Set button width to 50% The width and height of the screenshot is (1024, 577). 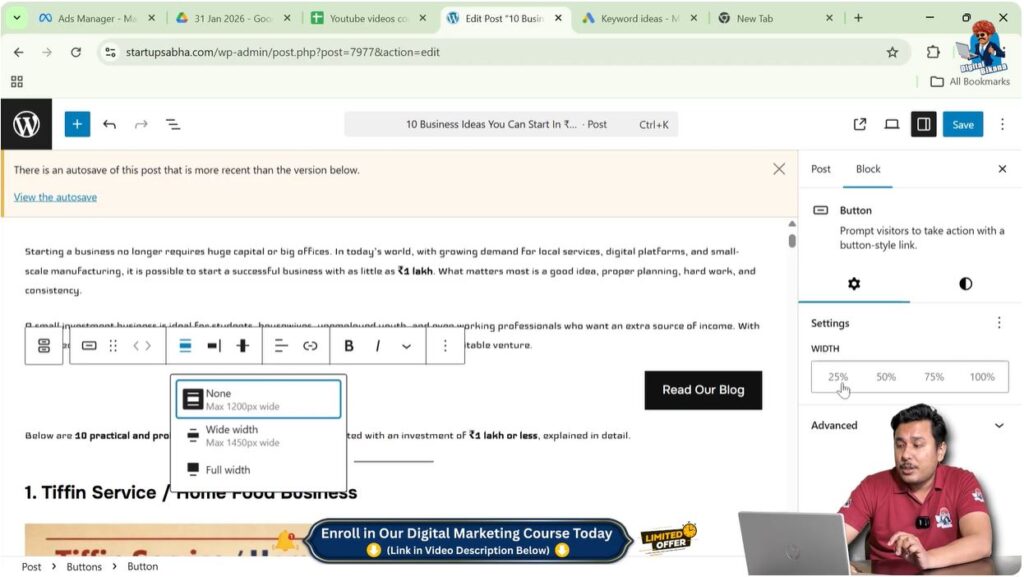pos(885,377)
